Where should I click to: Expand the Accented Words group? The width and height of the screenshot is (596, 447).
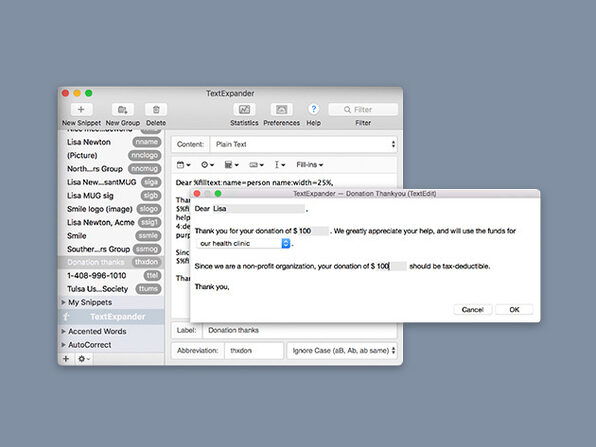[x=63, y=331]
